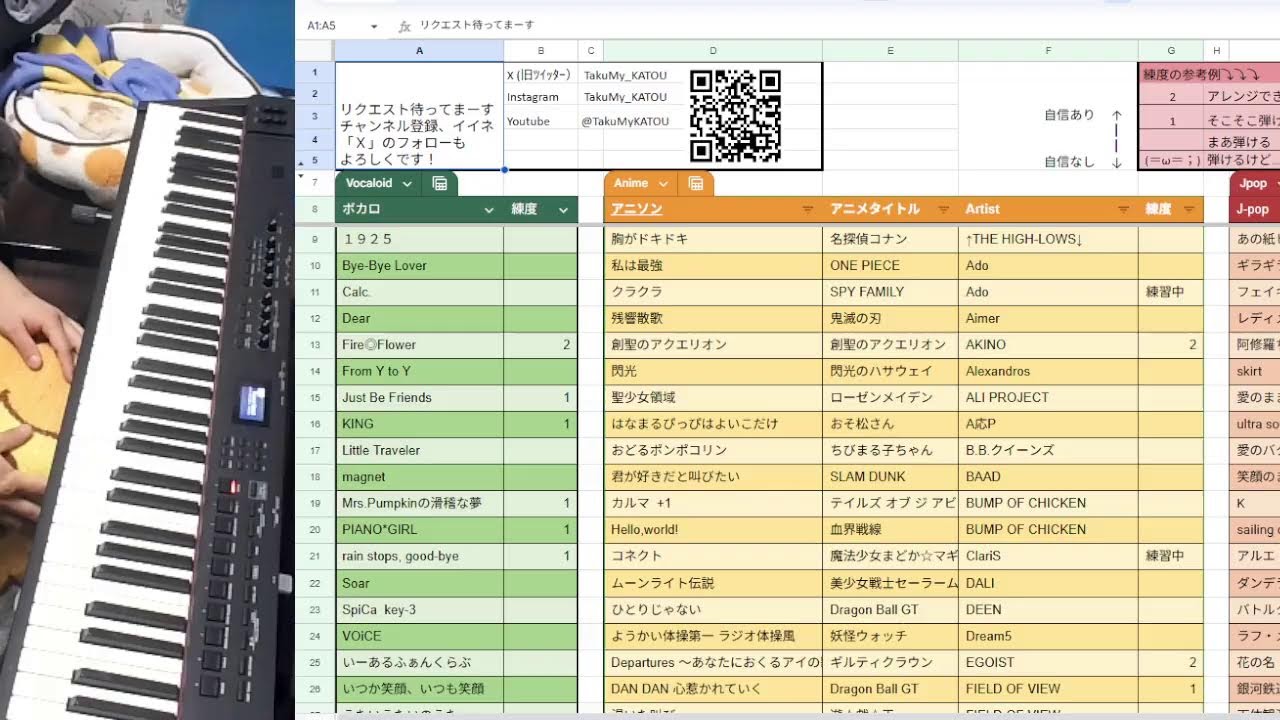Select the 'magnet' cell
Screen dimensions: 1280x720
click(x=419, y=477)
